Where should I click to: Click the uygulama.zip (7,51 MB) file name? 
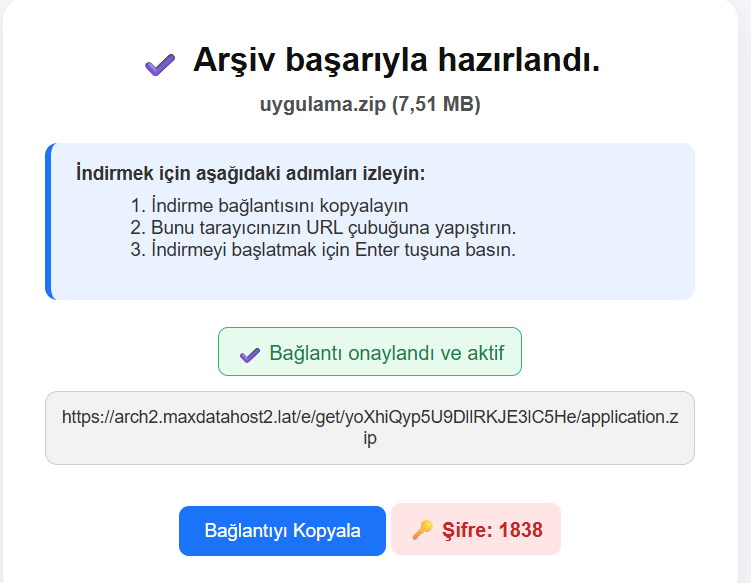pyautogui.click(x=370, y=104)
